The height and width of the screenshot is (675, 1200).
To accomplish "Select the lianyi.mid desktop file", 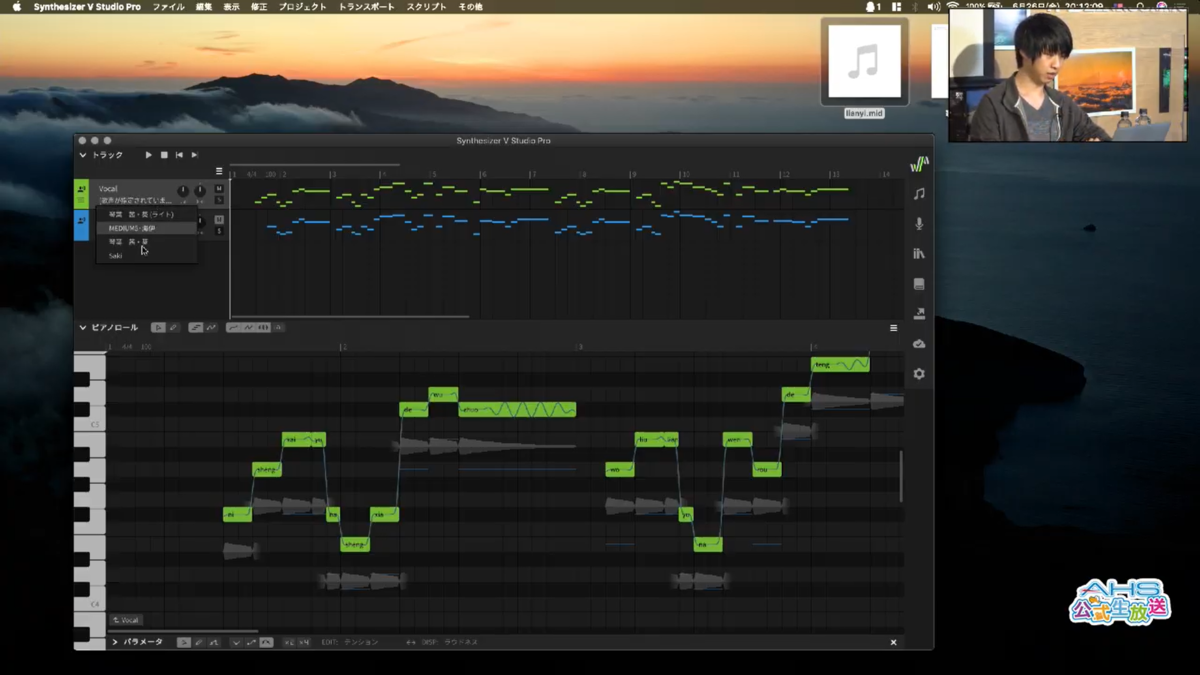I will (864, 68).
